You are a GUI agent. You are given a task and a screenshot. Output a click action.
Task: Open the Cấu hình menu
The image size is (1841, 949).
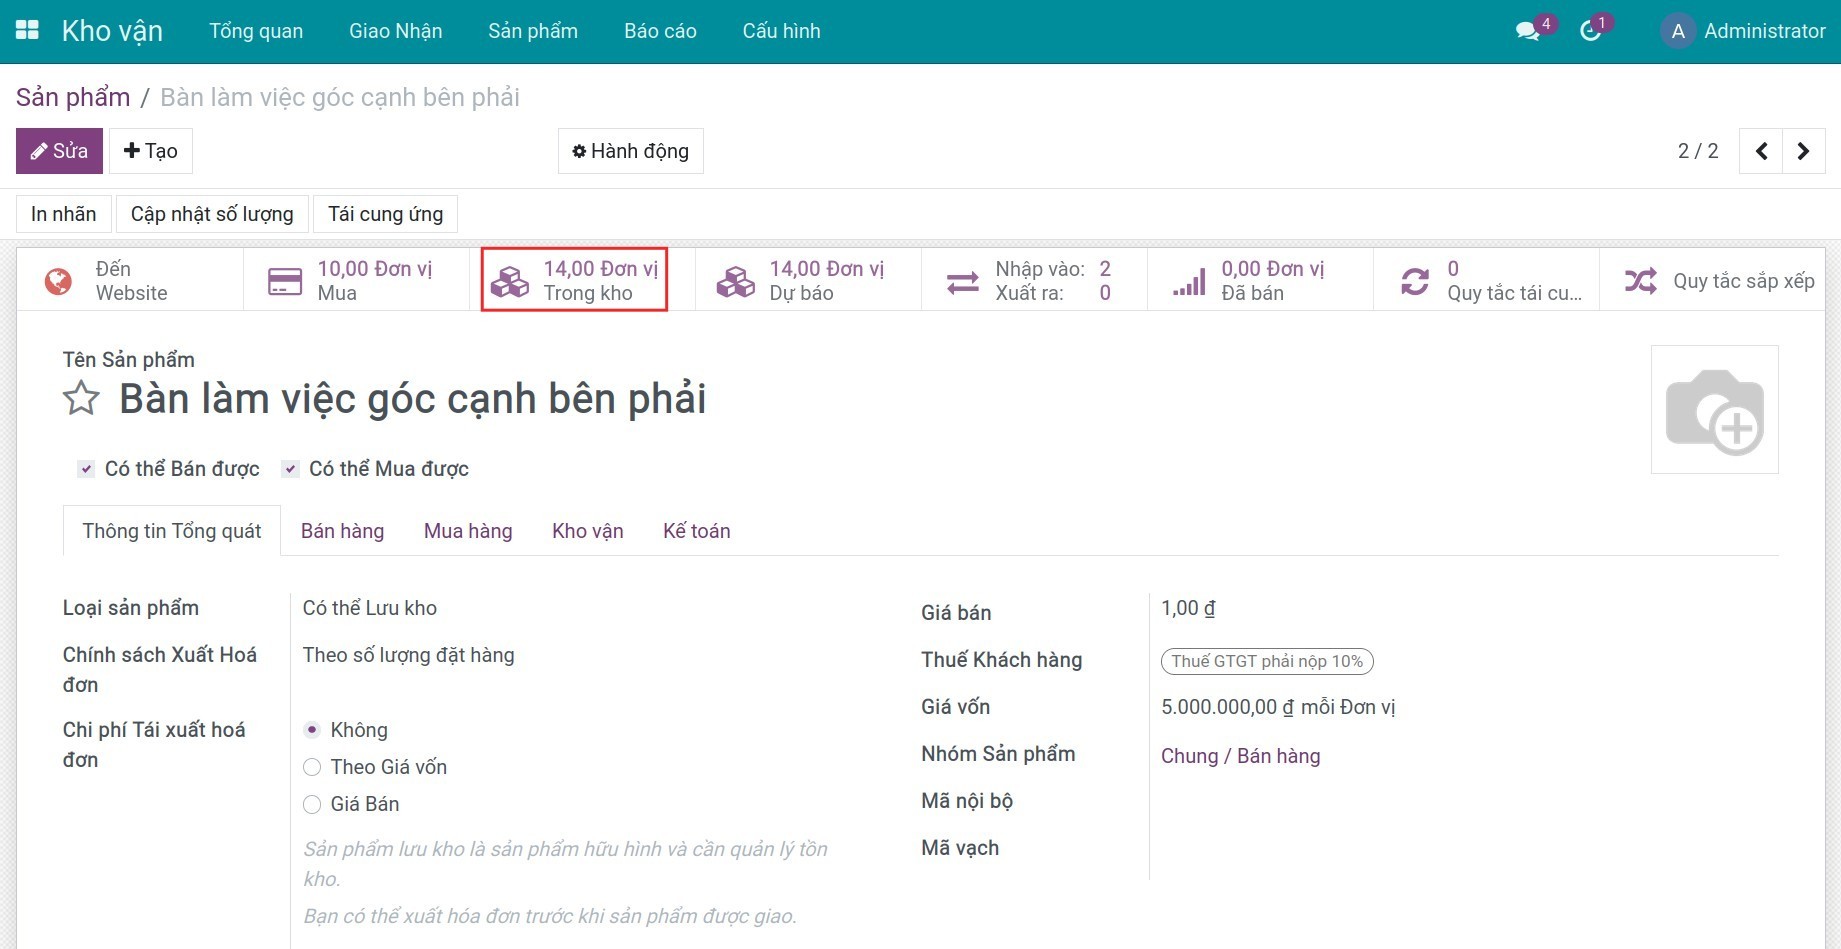[x=782, y=31]
